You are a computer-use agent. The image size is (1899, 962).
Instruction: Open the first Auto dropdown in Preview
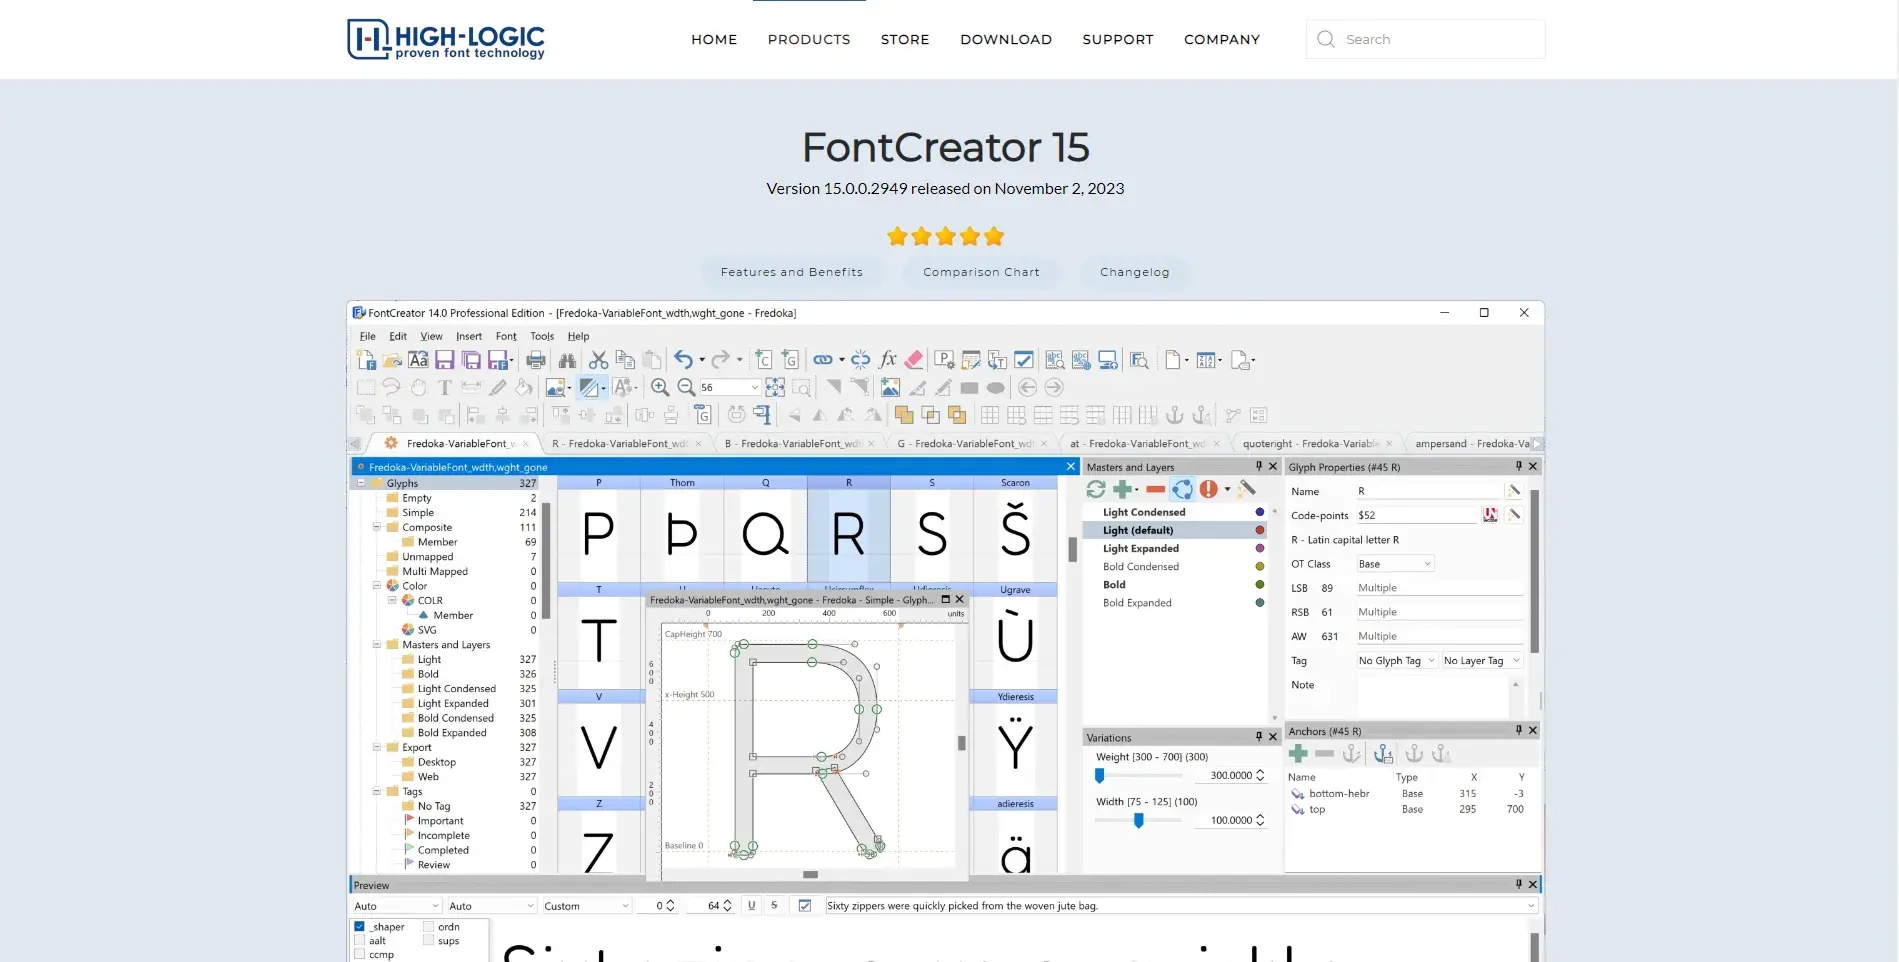coord(396,906)
